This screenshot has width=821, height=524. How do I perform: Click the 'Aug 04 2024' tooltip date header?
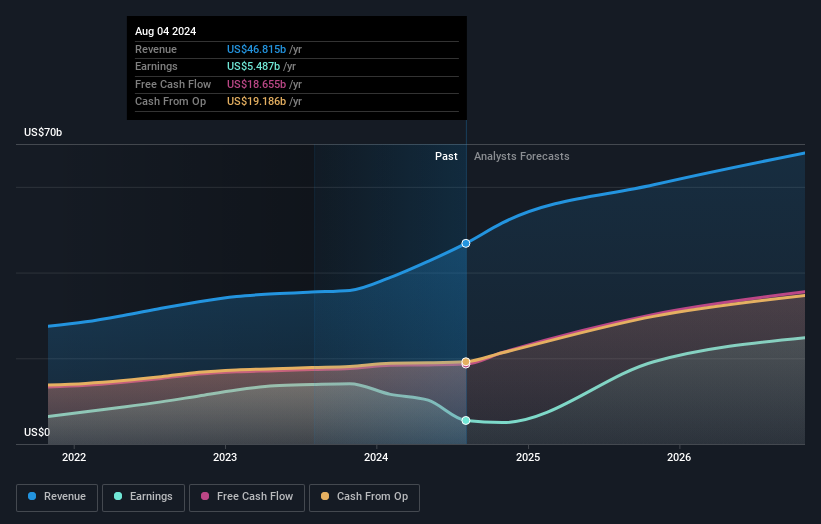166,31
